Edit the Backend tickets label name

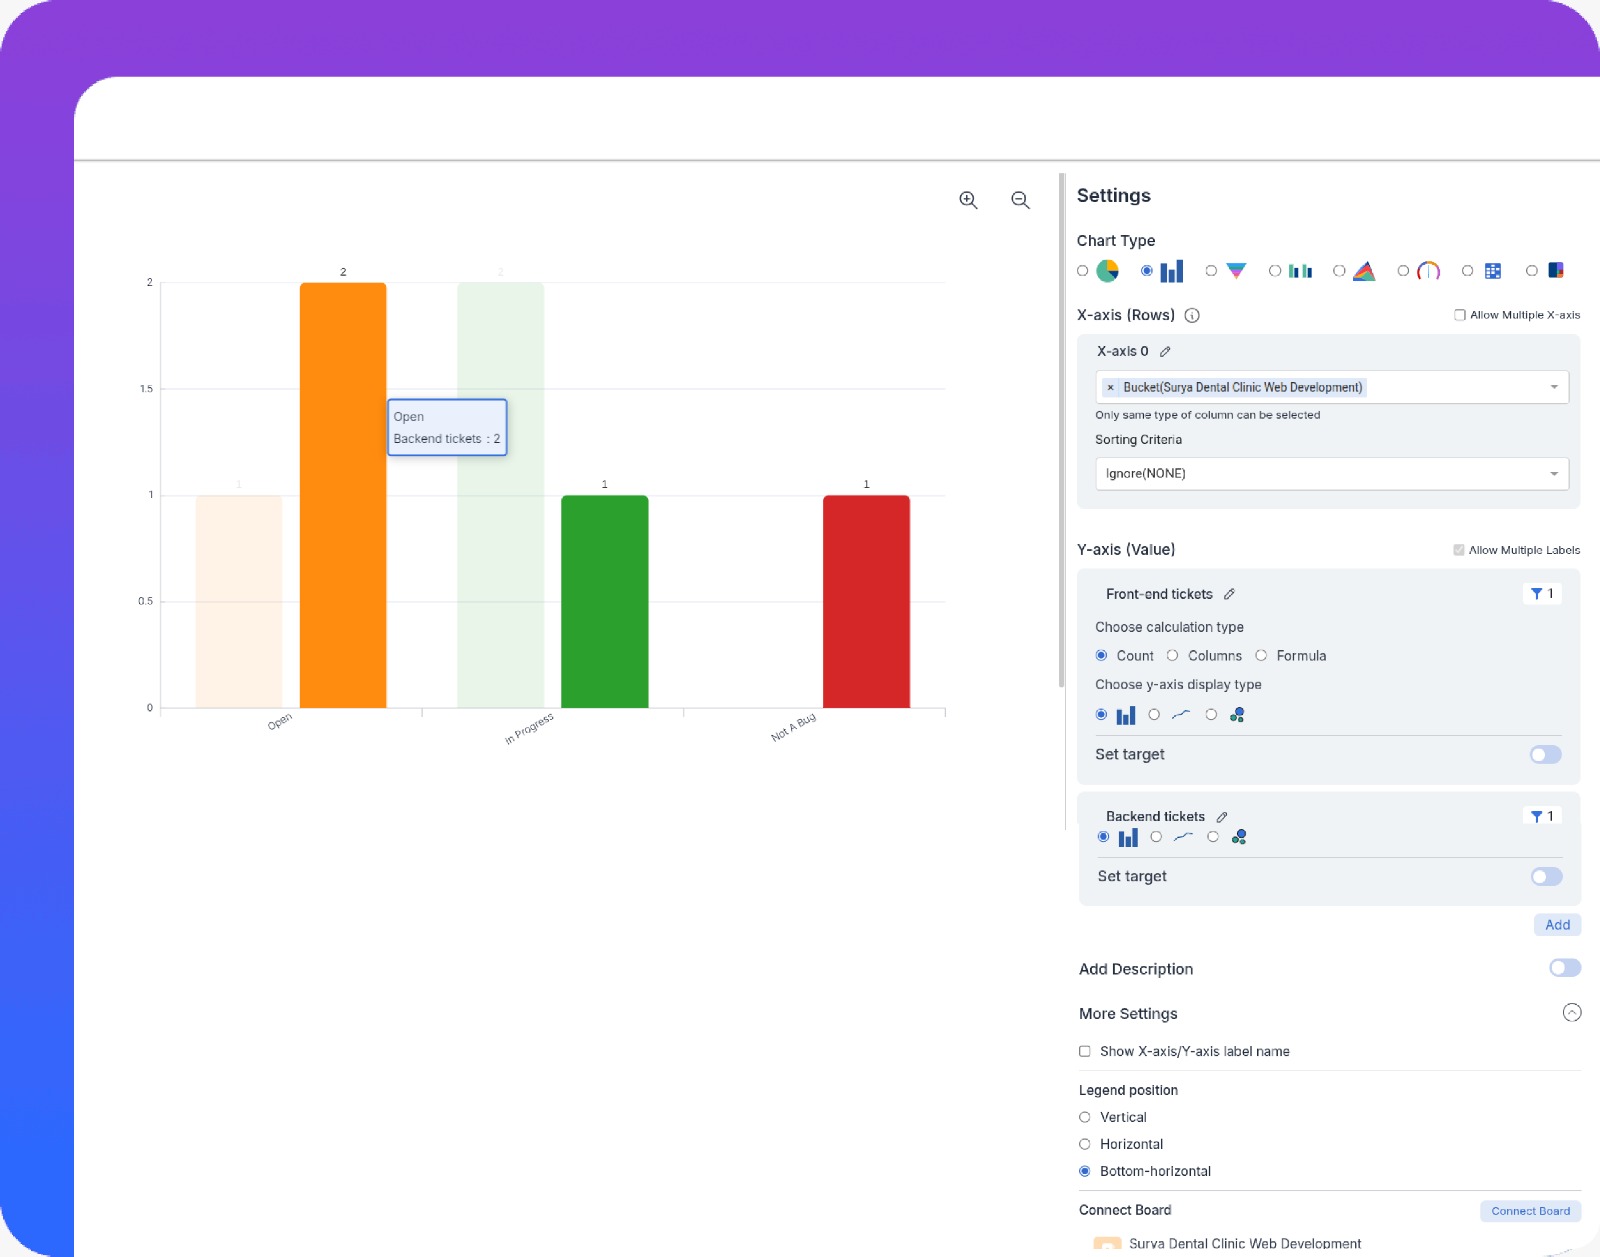click(1223, 816)
